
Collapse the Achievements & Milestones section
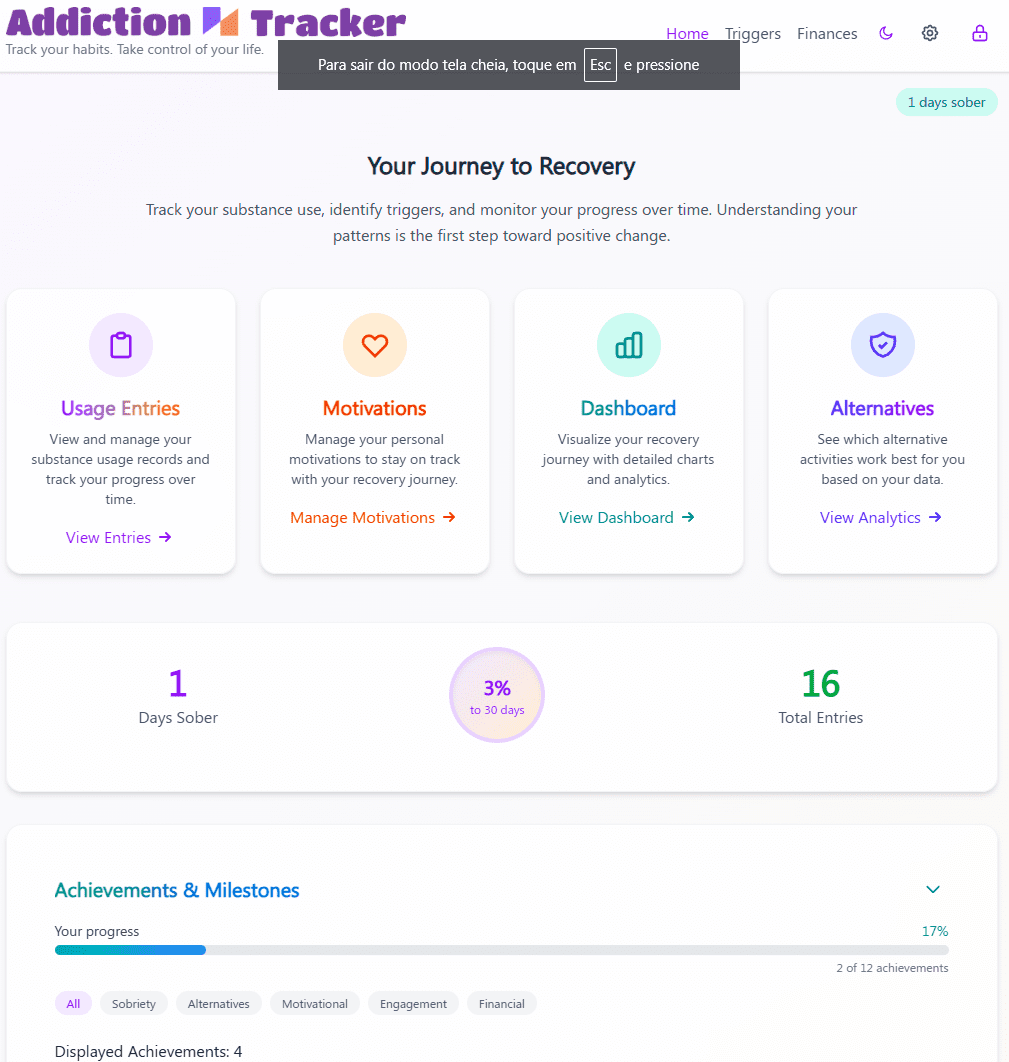pos(932,889)
